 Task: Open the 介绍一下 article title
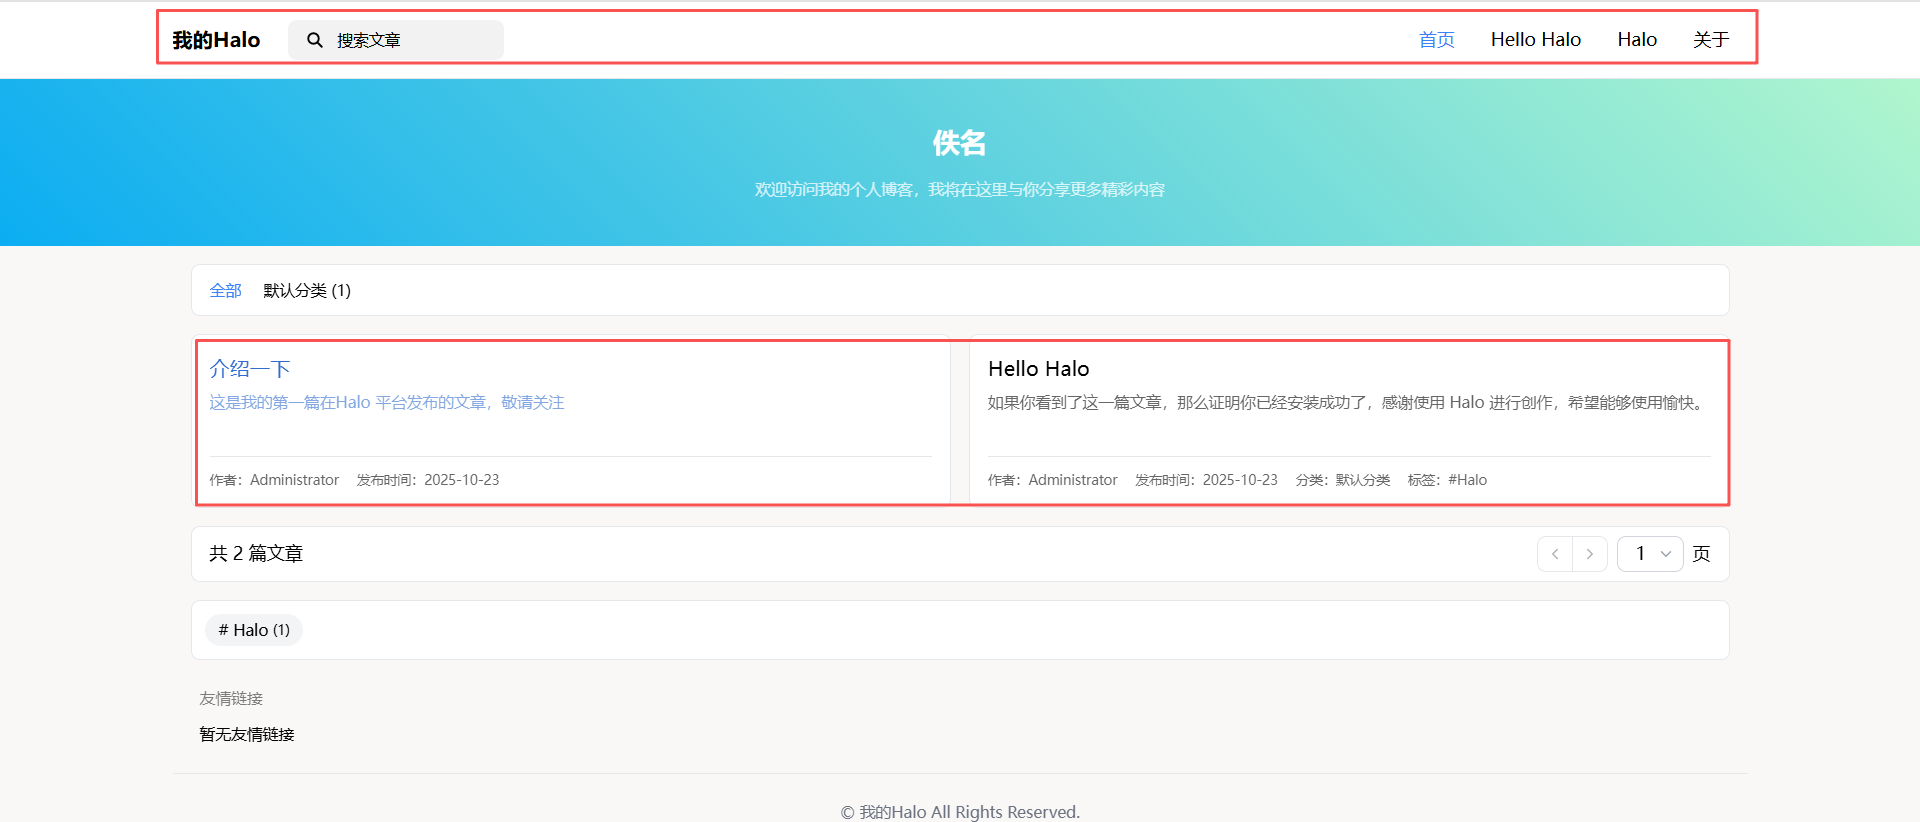pos(249,369)
